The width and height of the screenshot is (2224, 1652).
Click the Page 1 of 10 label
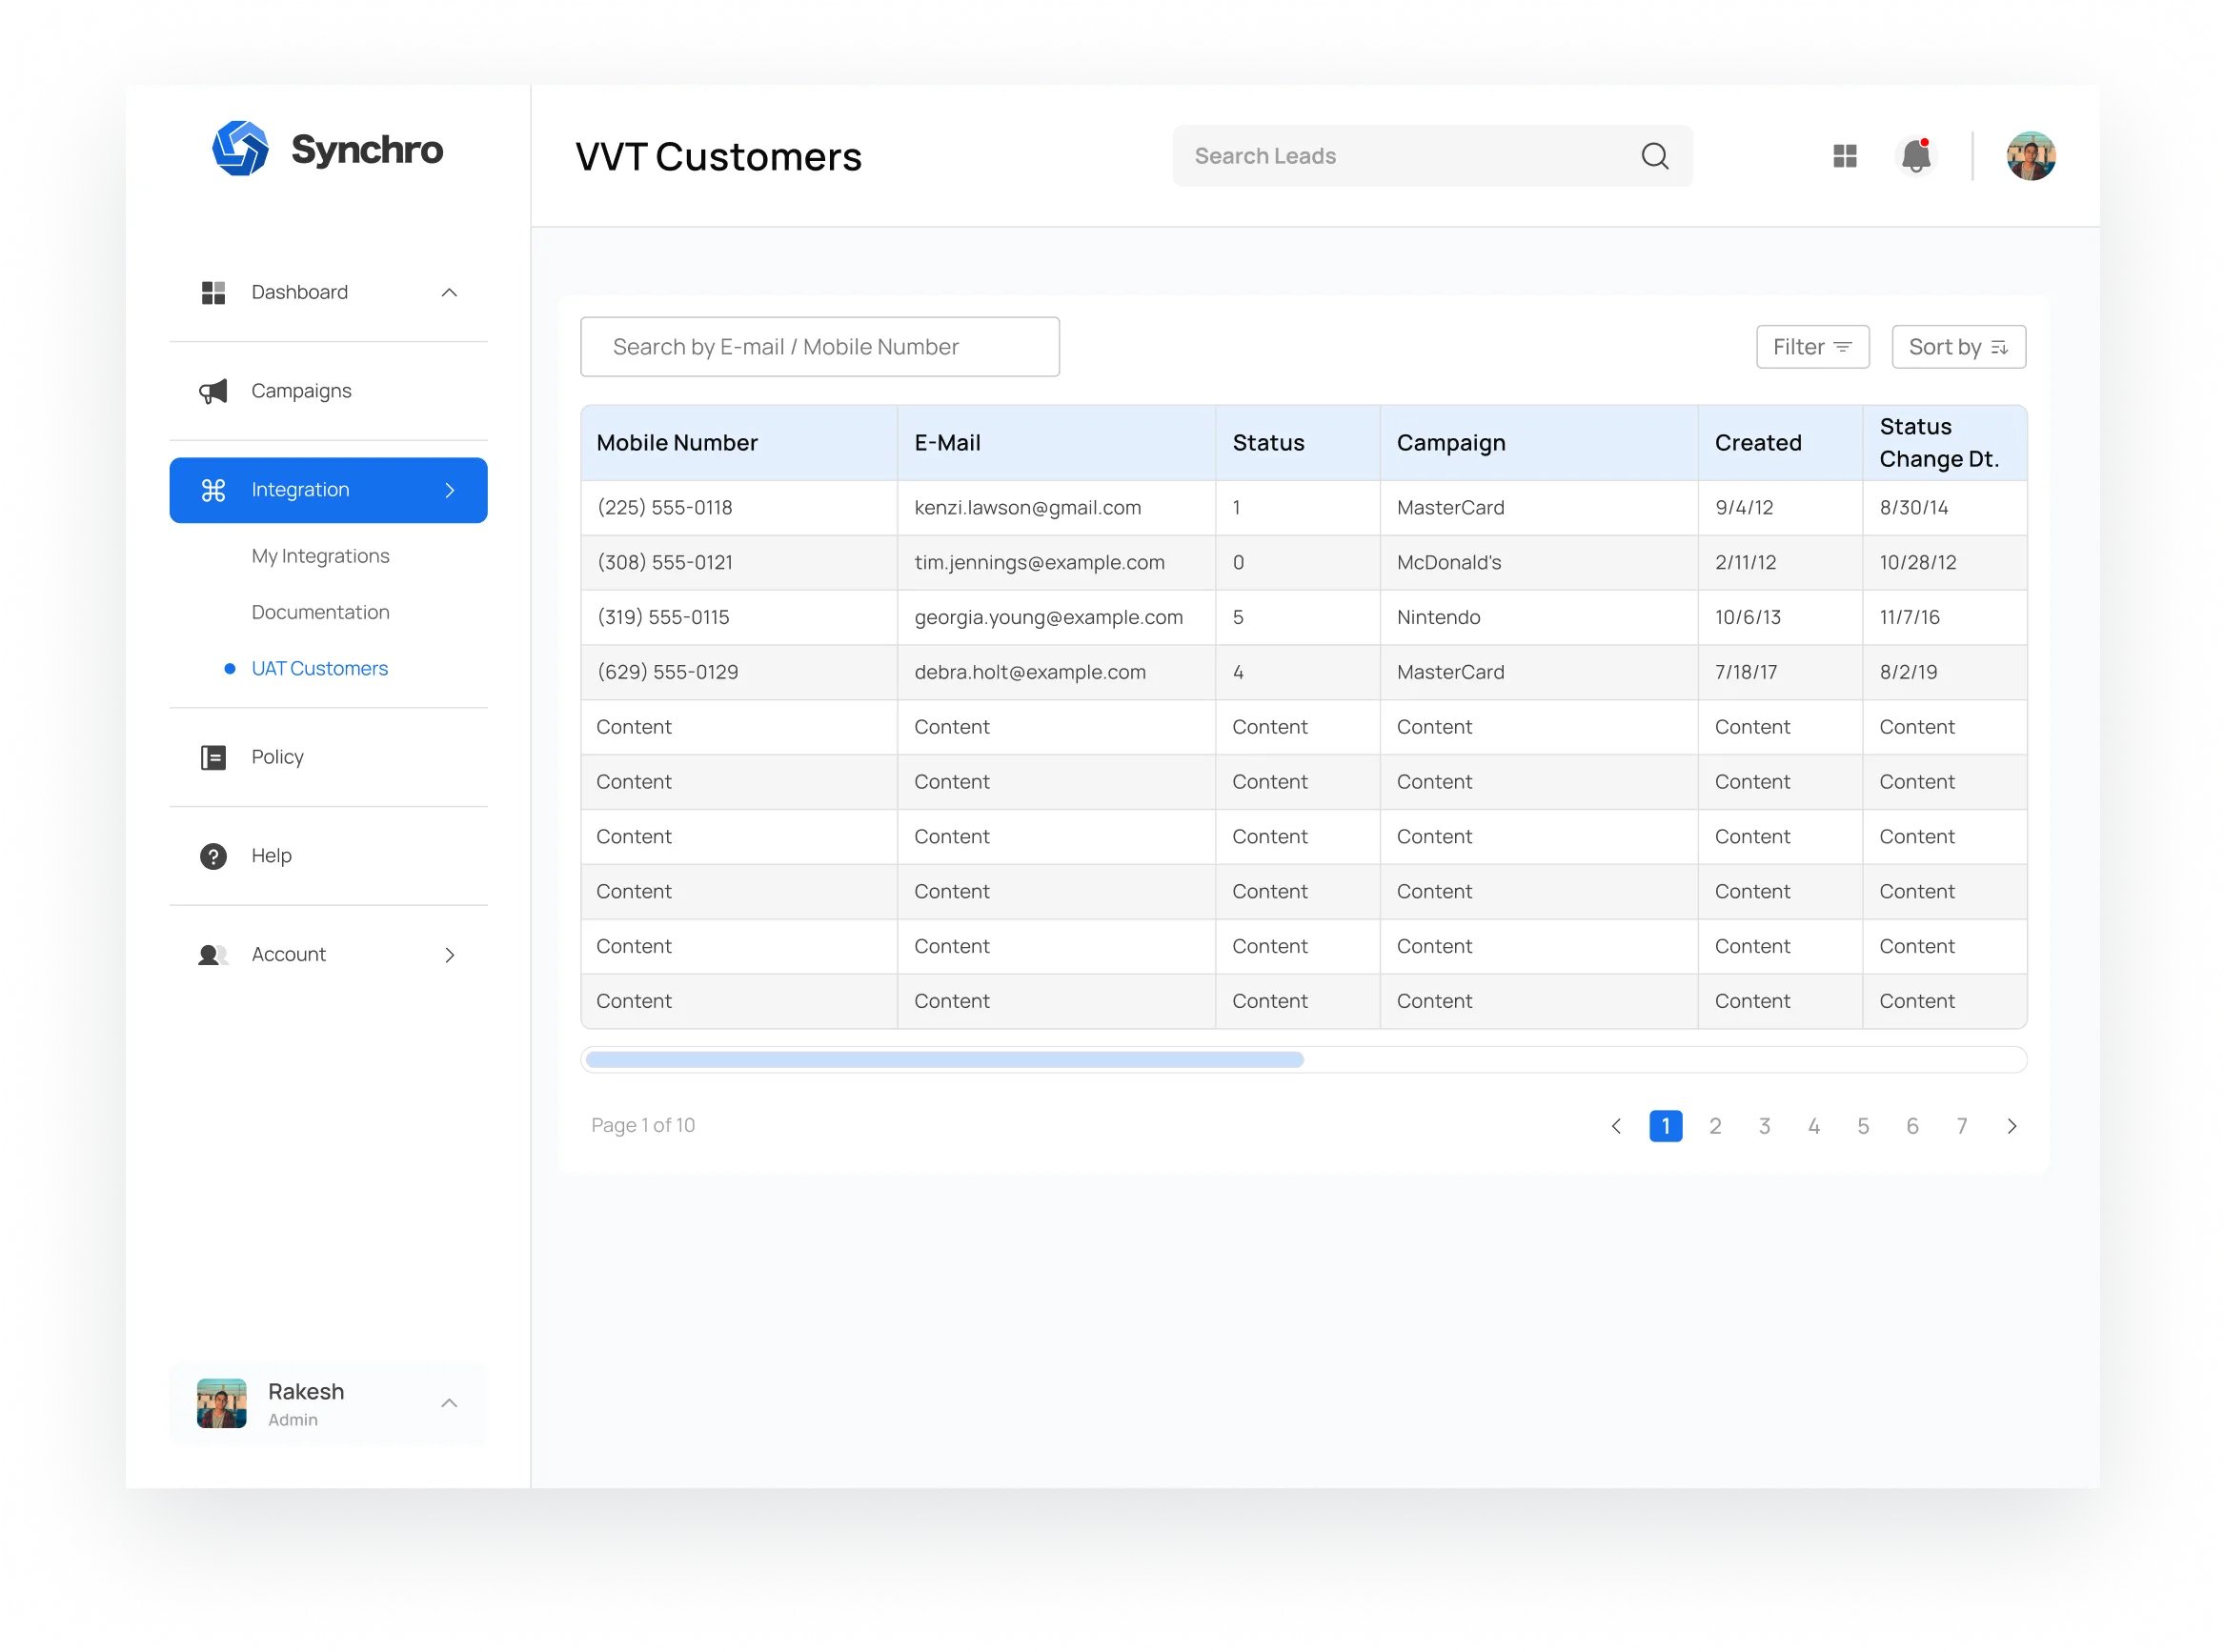click(642, 1125)
